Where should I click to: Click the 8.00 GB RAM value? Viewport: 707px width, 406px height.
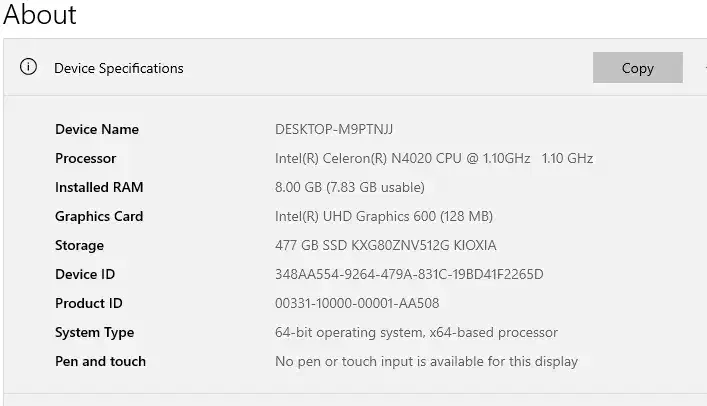click(x=349, y=187)
